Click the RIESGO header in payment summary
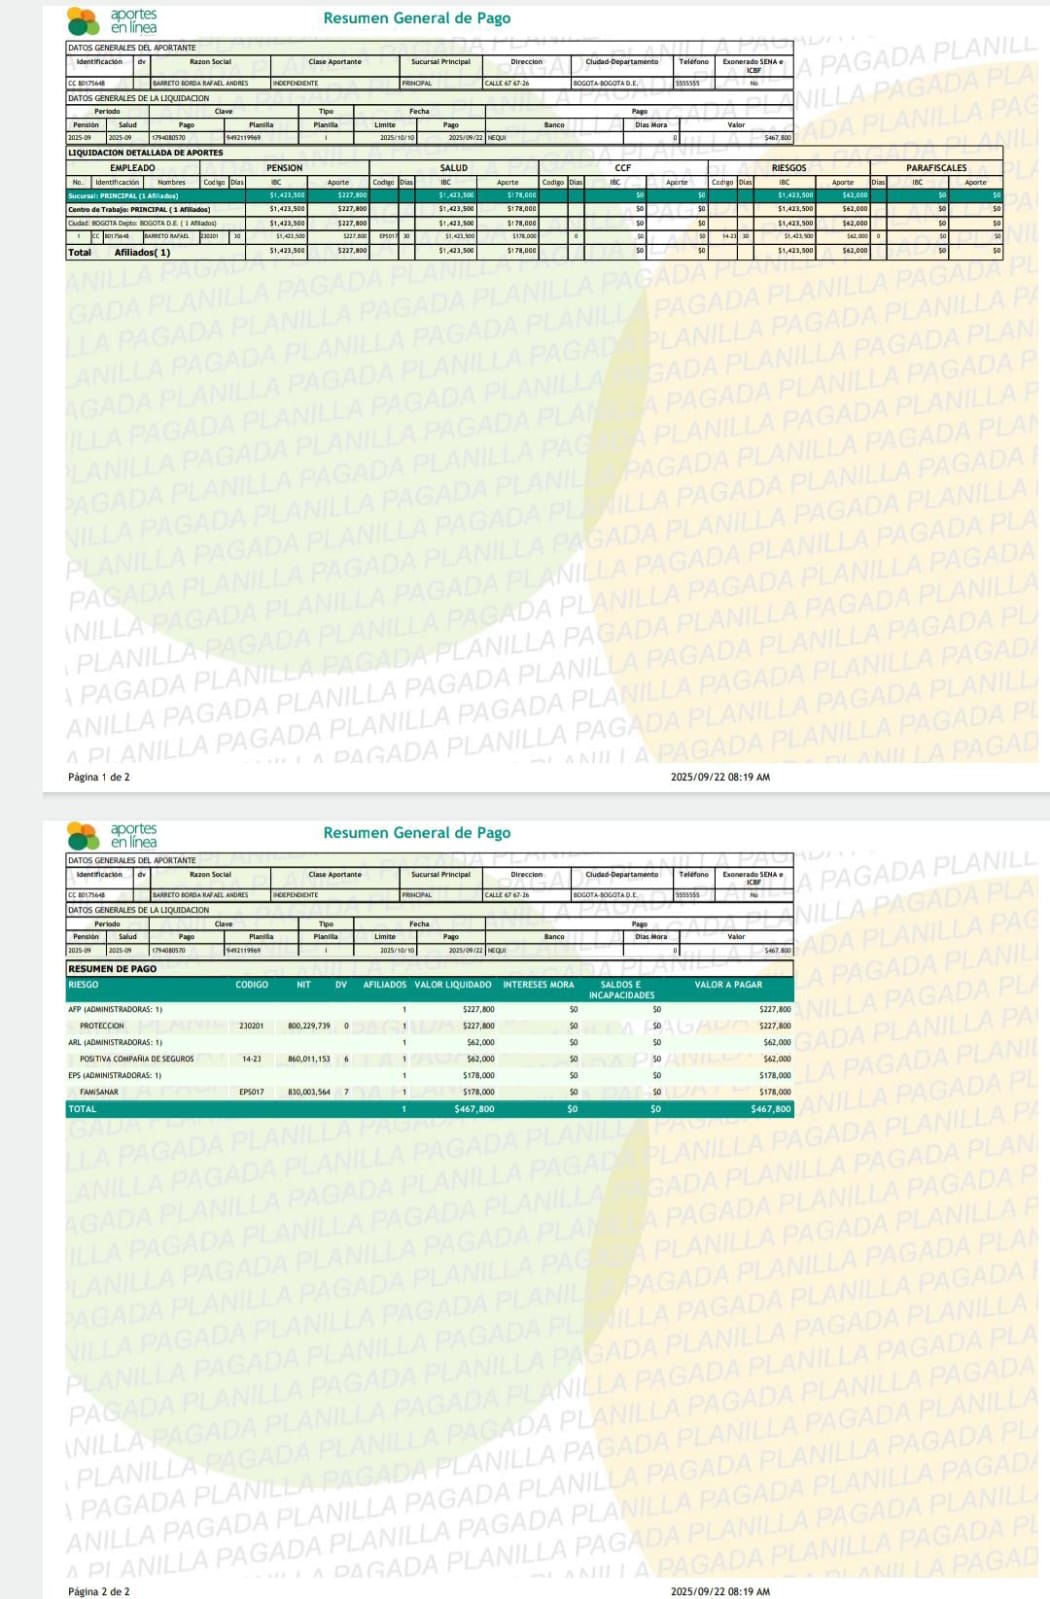Viewport: 1050px width, 1599px height. (x=83, y=985)
